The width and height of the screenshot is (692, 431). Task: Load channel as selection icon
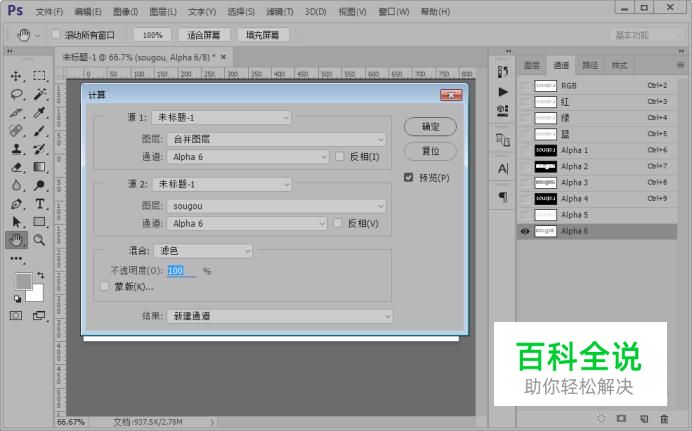coord(601,418)
